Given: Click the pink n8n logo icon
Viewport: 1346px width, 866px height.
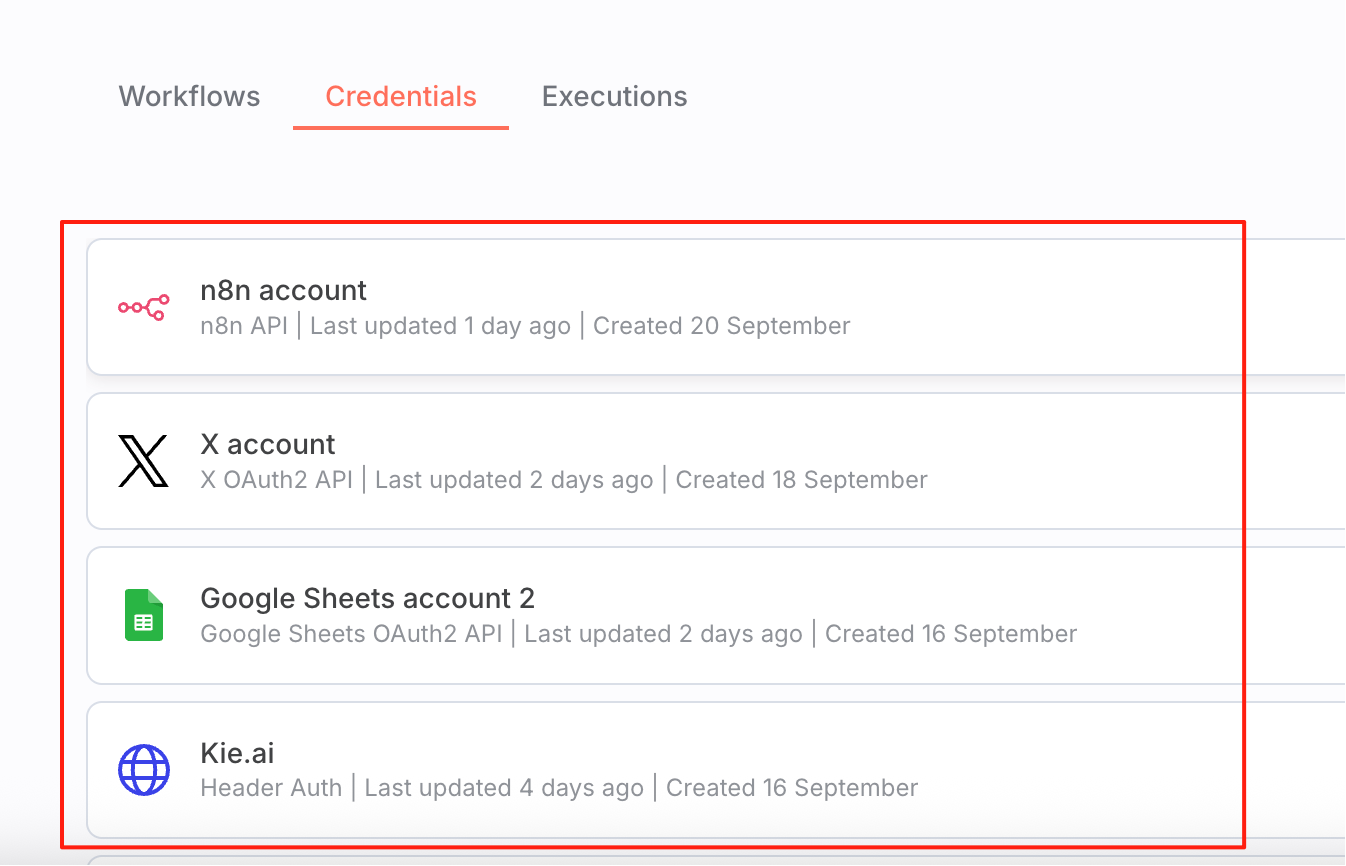Looking at the screenshot, I should click(x=143, y=307).
